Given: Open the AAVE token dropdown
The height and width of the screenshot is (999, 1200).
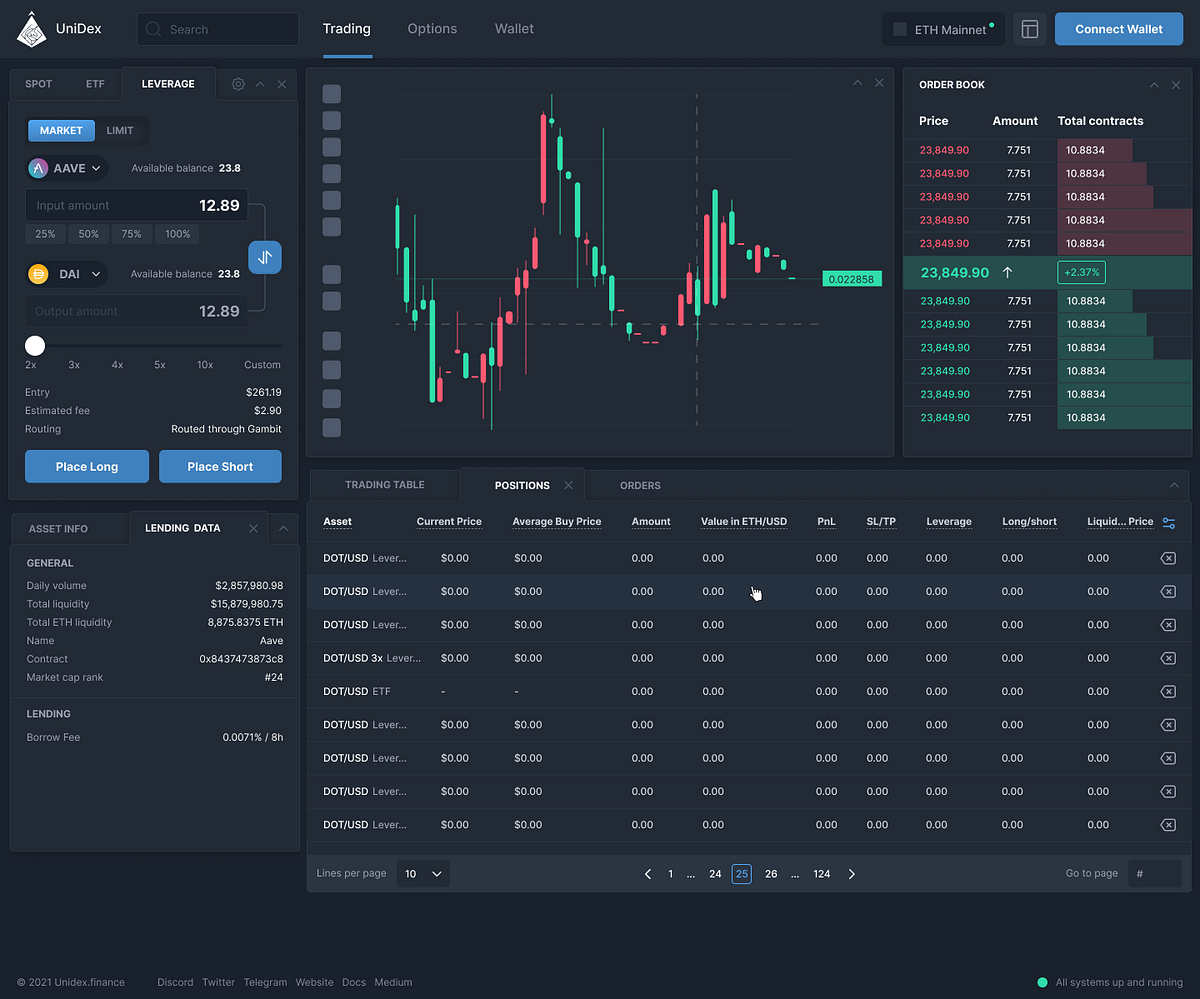Looking at the screenshot, I should point(67,168).
